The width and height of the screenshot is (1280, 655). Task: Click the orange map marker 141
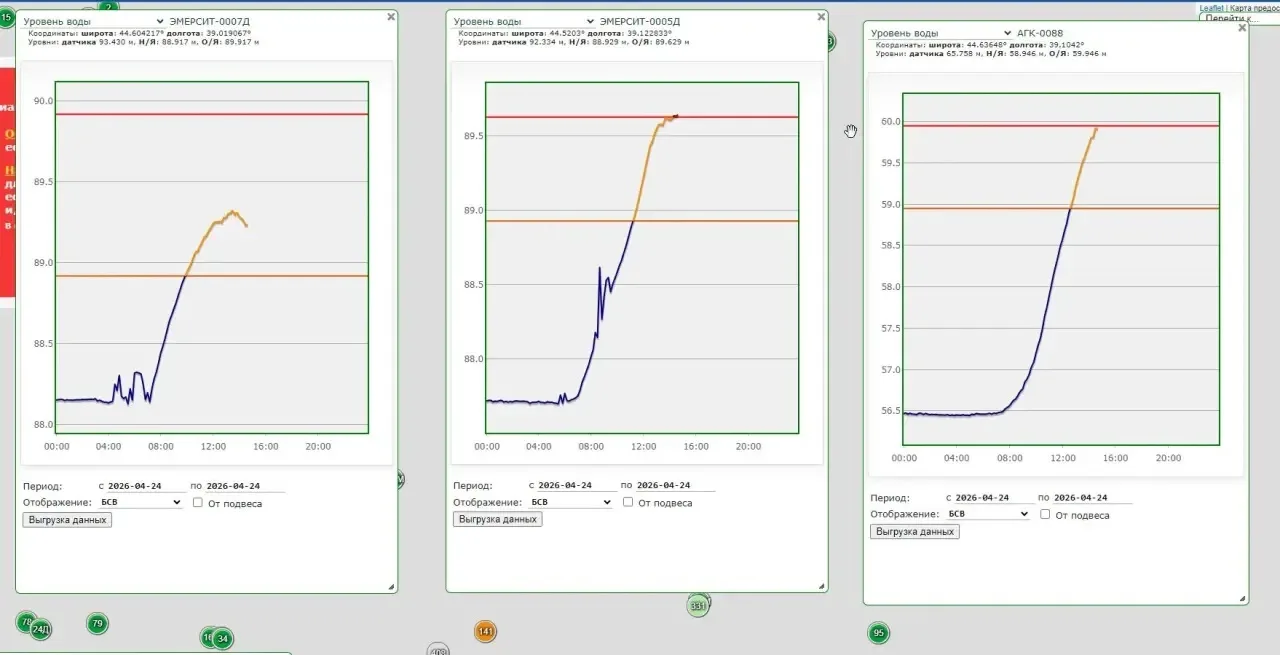pyautogui.click(x=485, y=631)
